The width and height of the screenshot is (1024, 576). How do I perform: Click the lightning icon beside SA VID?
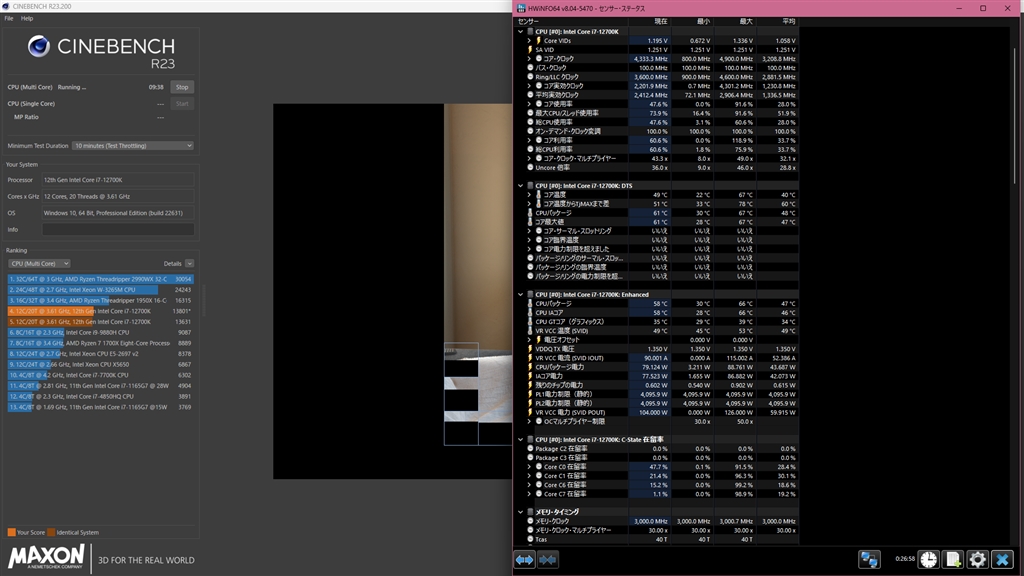[530, 50]
